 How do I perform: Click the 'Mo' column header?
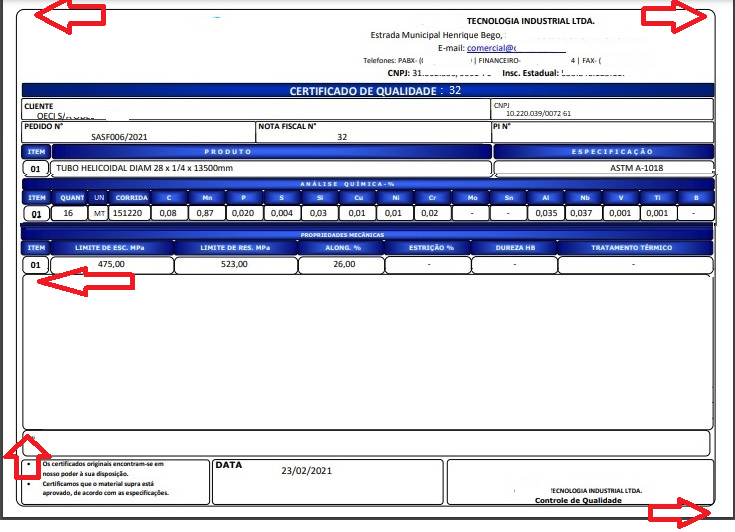coord(472,198)
